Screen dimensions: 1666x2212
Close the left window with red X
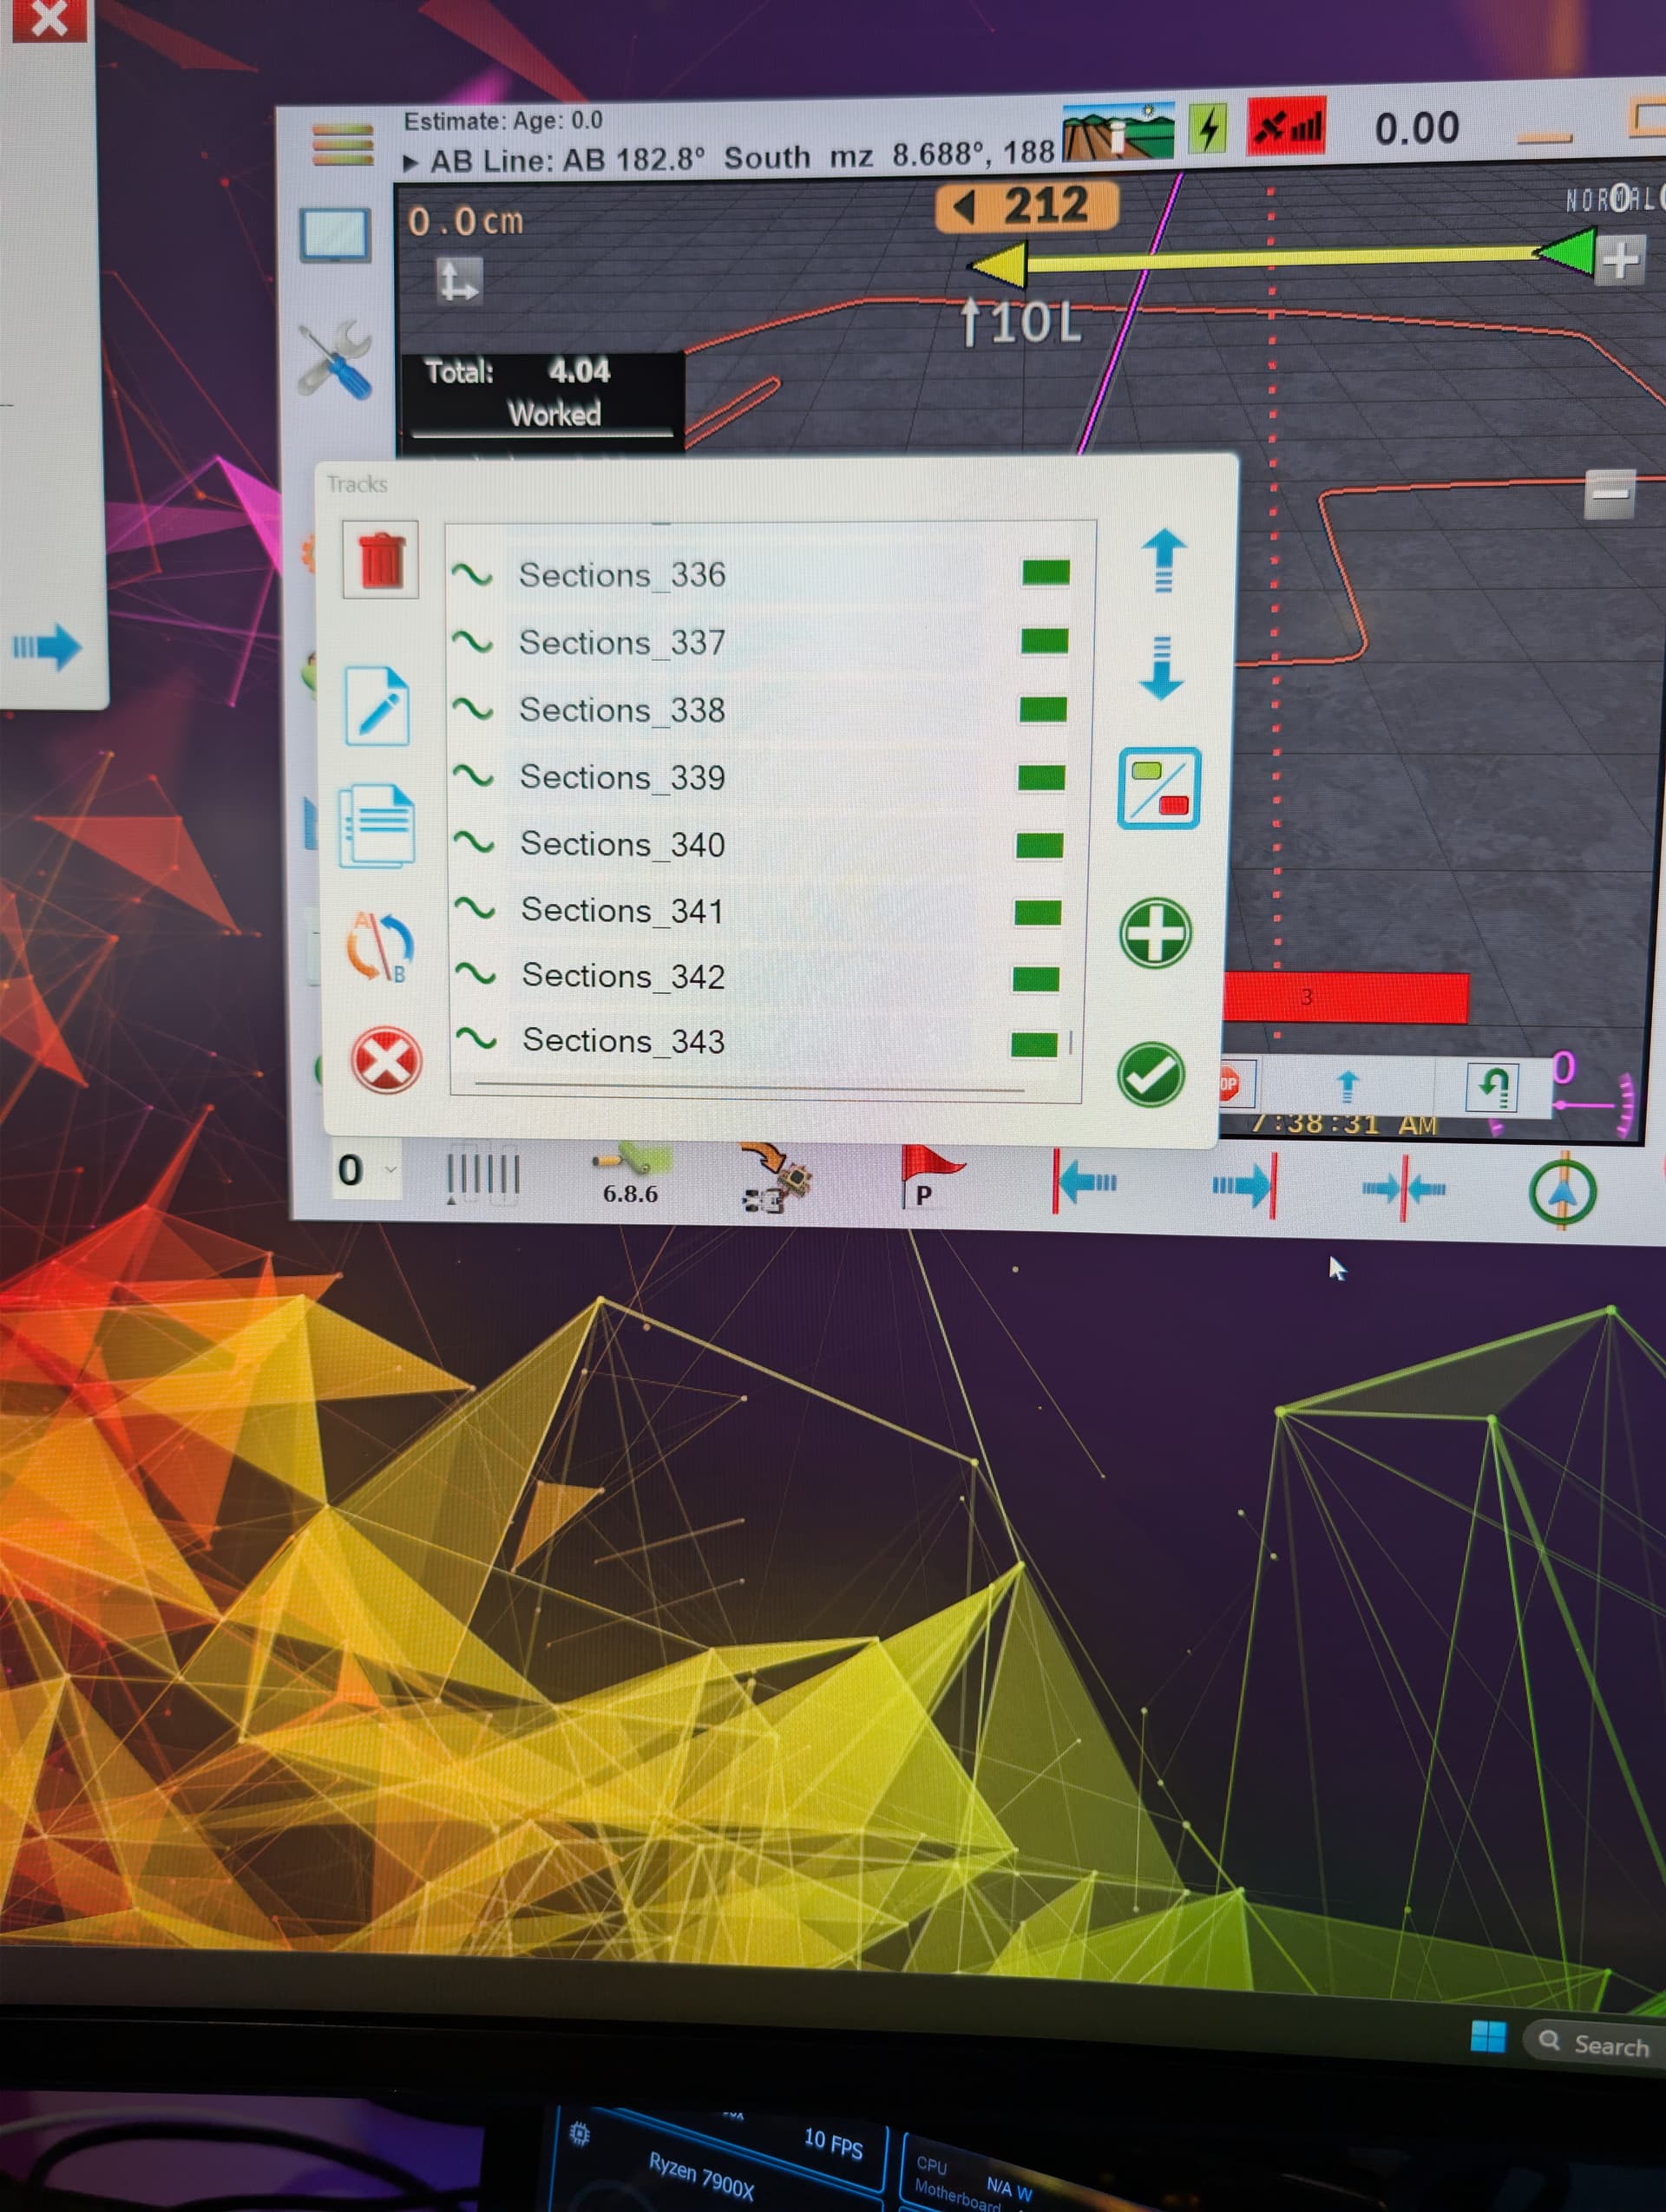click(49, 17)
